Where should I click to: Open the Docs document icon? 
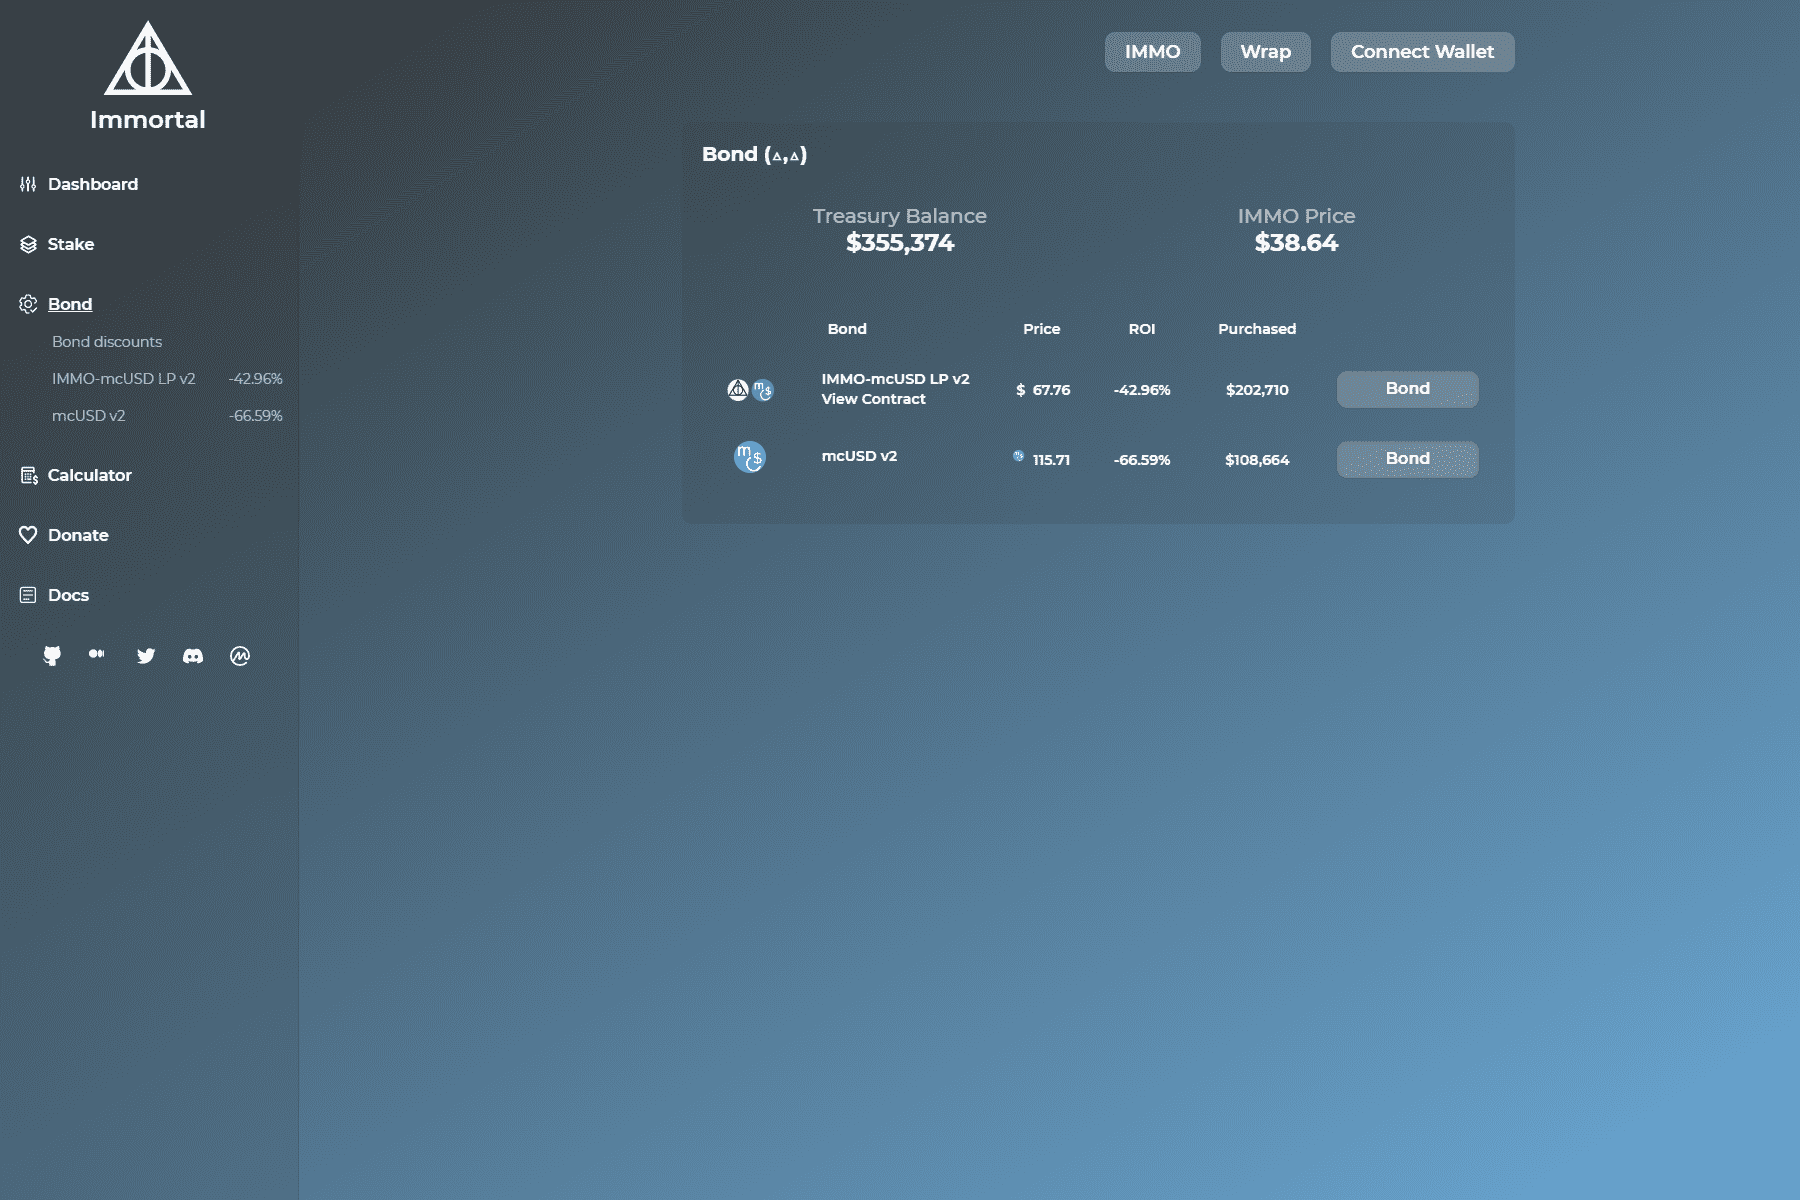27,595
